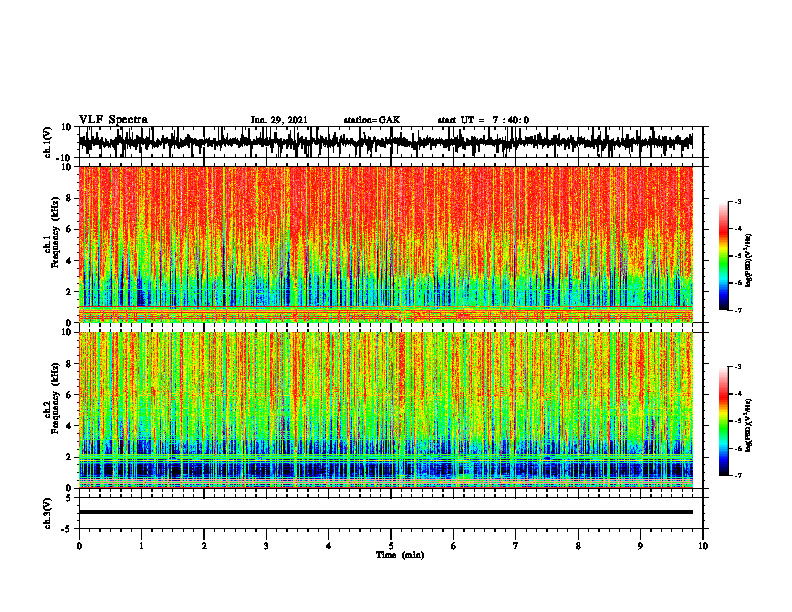Screen dimensions: 792x612
Task: Click the "5" tick on ch.3(V) axis
Action: click(70, 498)
